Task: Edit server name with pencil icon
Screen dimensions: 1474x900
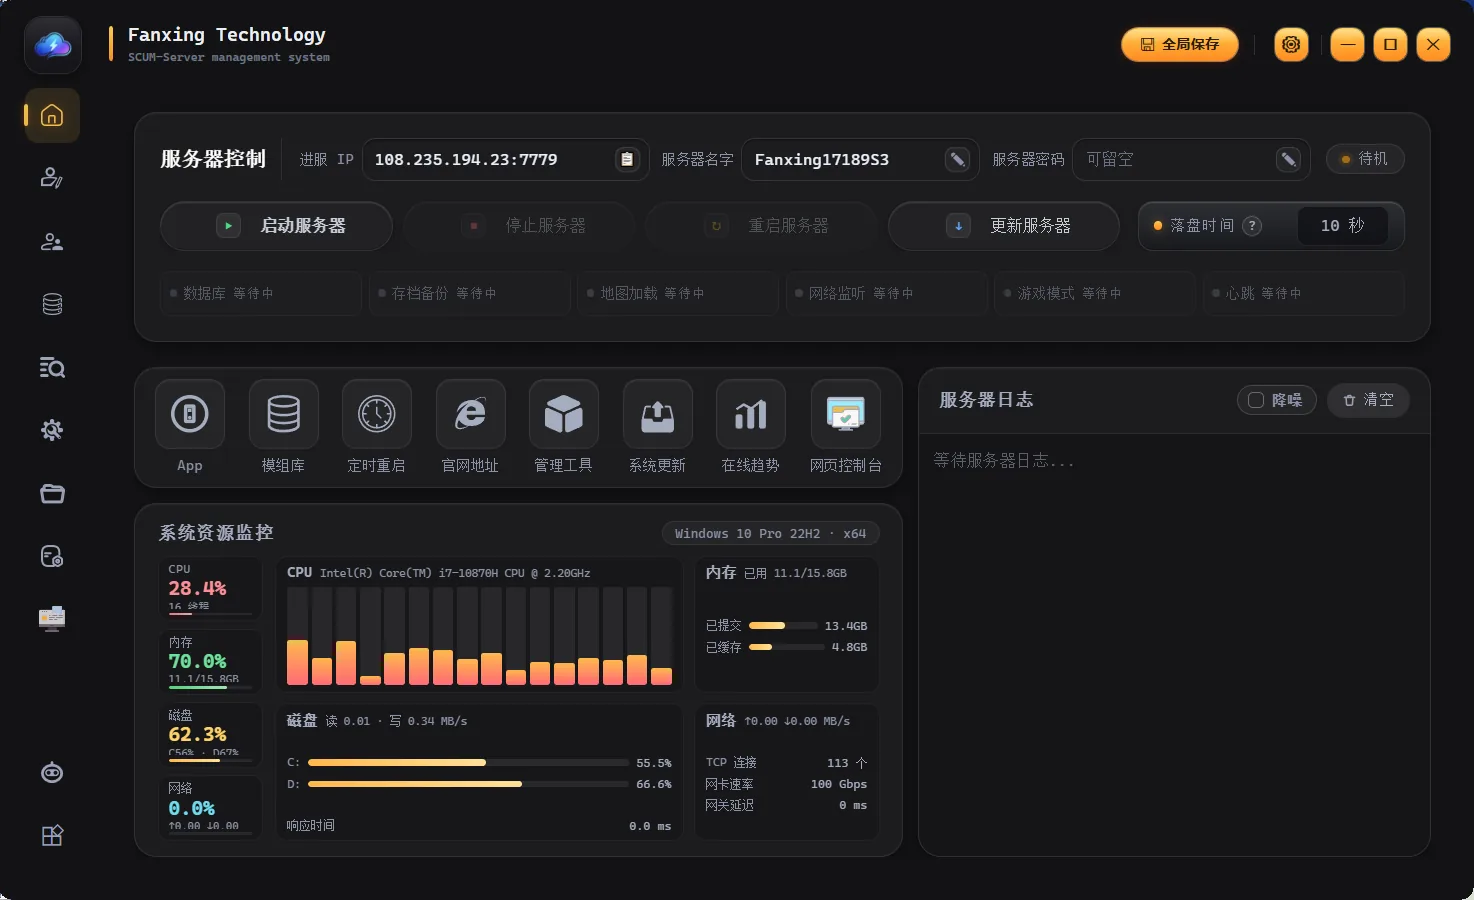Action: point(957,159)
